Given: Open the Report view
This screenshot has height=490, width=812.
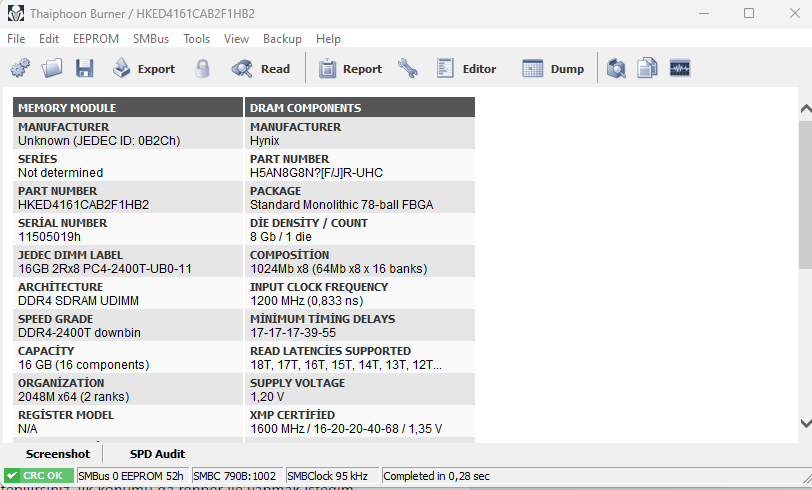Looking at the screenshot, I should pos(350,68).
